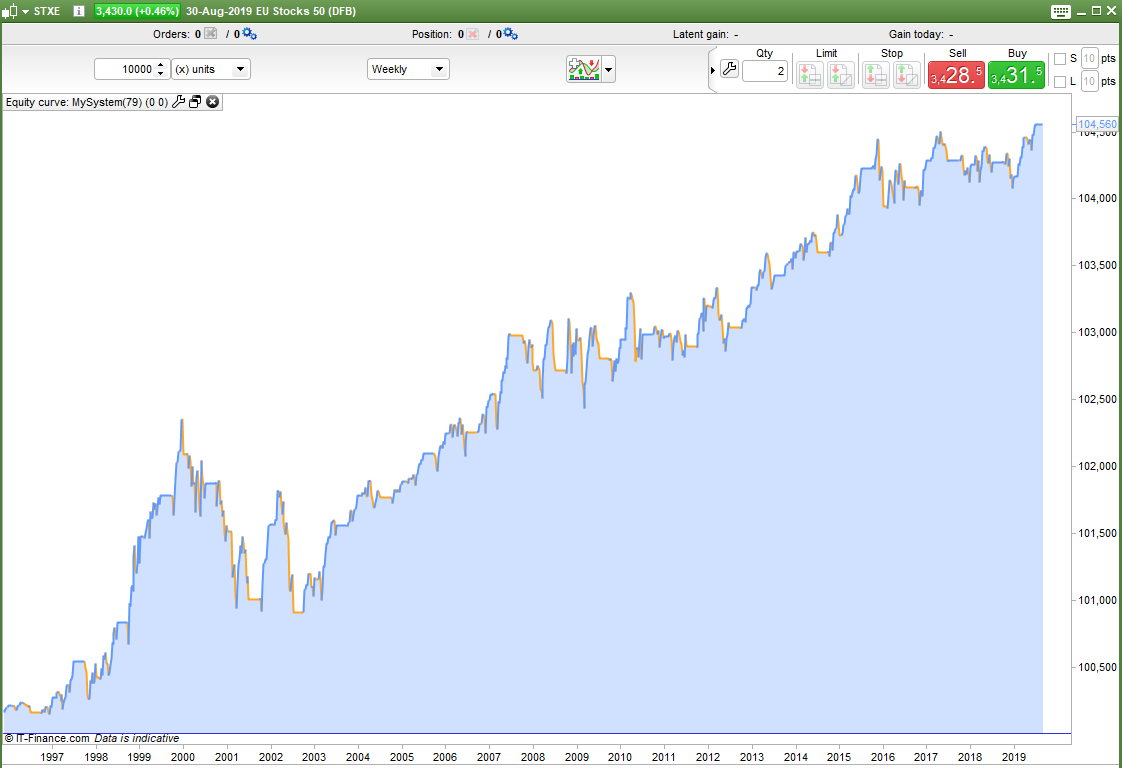Open the automatic position gear icon

[x=510, y=34]
